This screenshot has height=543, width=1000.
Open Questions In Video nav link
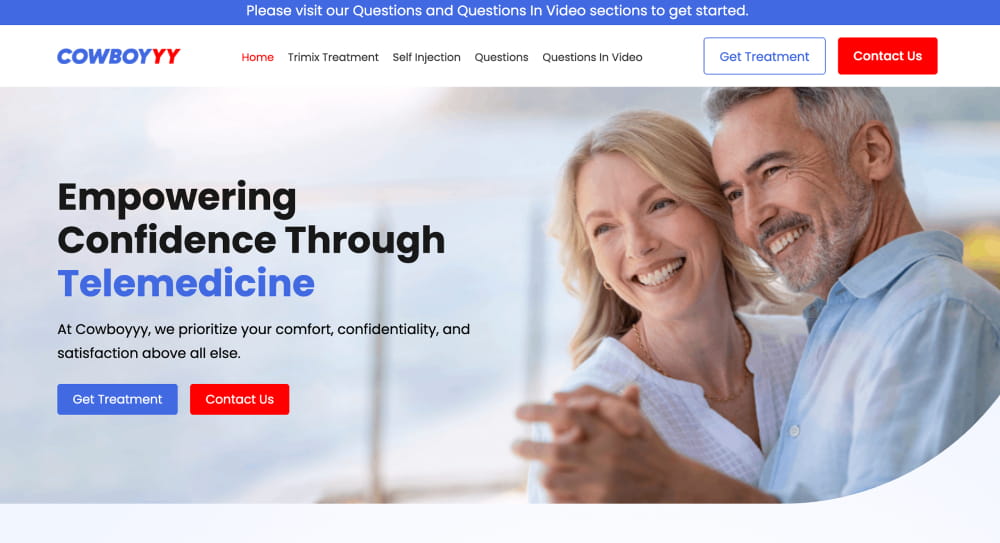pyautogui.click(x=592, y=57)
